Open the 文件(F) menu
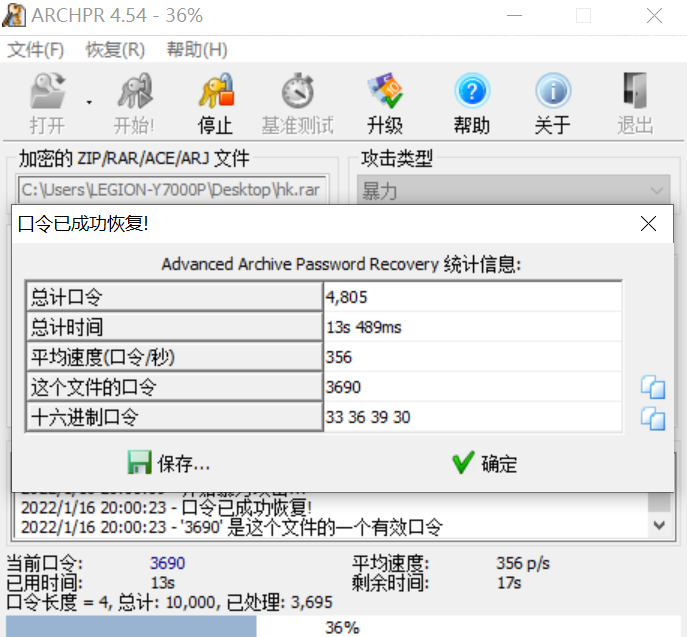687x637 pixels. 36,50
